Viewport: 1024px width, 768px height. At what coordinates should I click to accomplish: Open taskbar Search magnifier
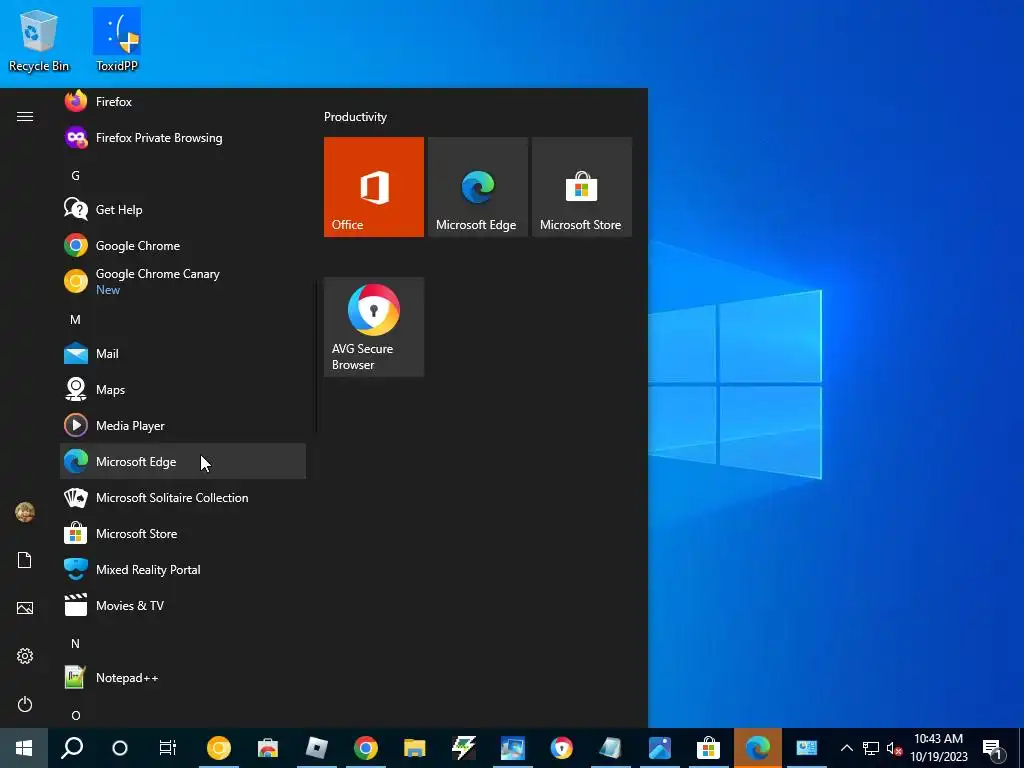[72, 748]
